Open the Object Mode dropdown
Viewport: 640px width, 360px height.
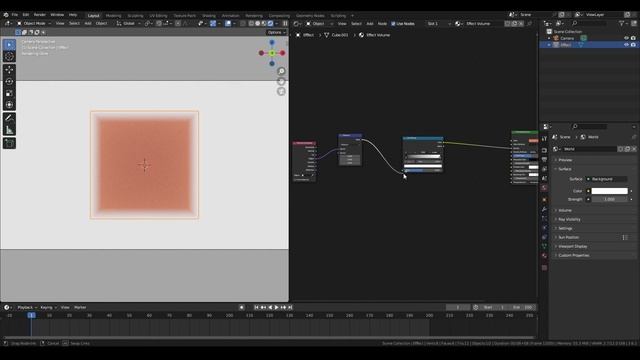(33, 23)
